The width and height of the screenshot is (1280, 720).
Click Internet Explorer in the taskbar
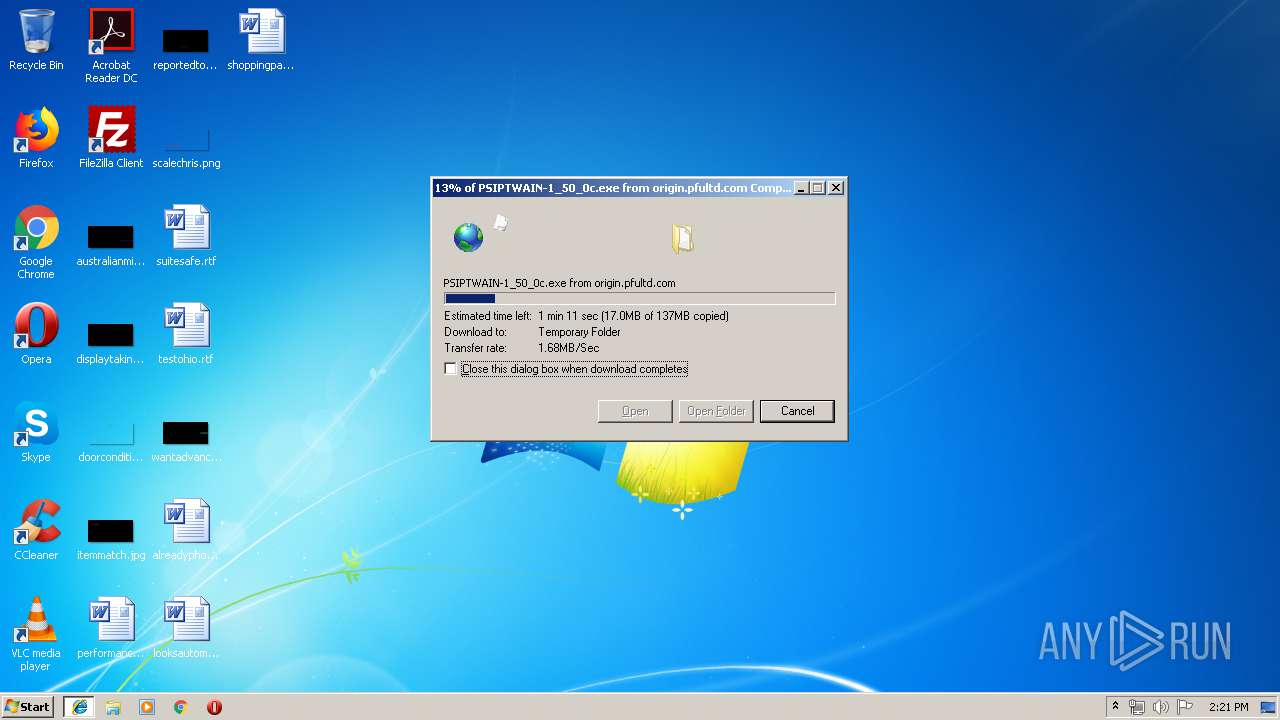click(x=79, y=707)
